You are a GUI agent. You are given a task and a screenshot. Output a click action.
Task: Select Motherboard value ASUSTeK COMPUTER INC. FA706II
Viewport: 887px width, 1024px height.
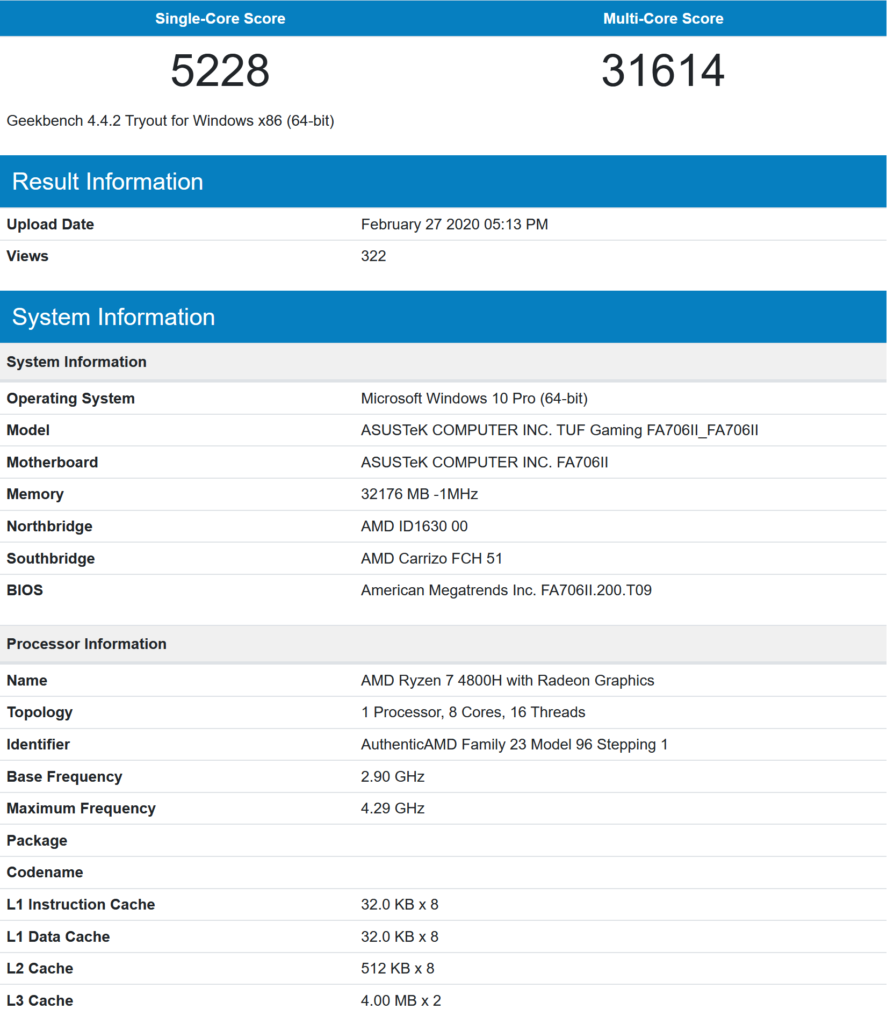pyautogui.click(x=485, y=462)
